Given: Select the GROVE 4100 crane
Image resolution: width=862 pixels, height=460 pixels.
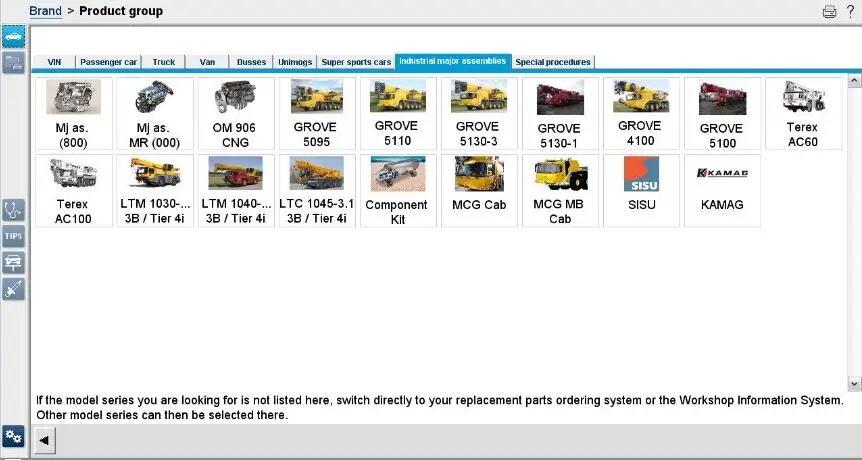Looking at the screenshot, I should coord(642,114).
